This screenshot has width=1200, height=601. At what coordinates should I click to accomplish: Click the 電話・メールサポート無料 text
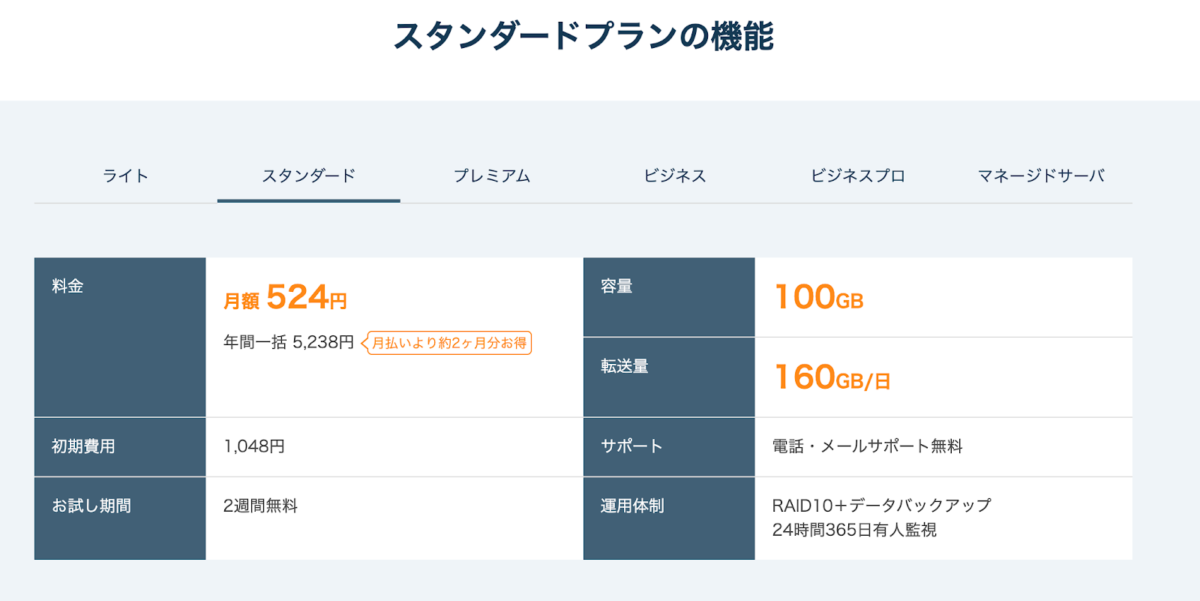[867, 447]
